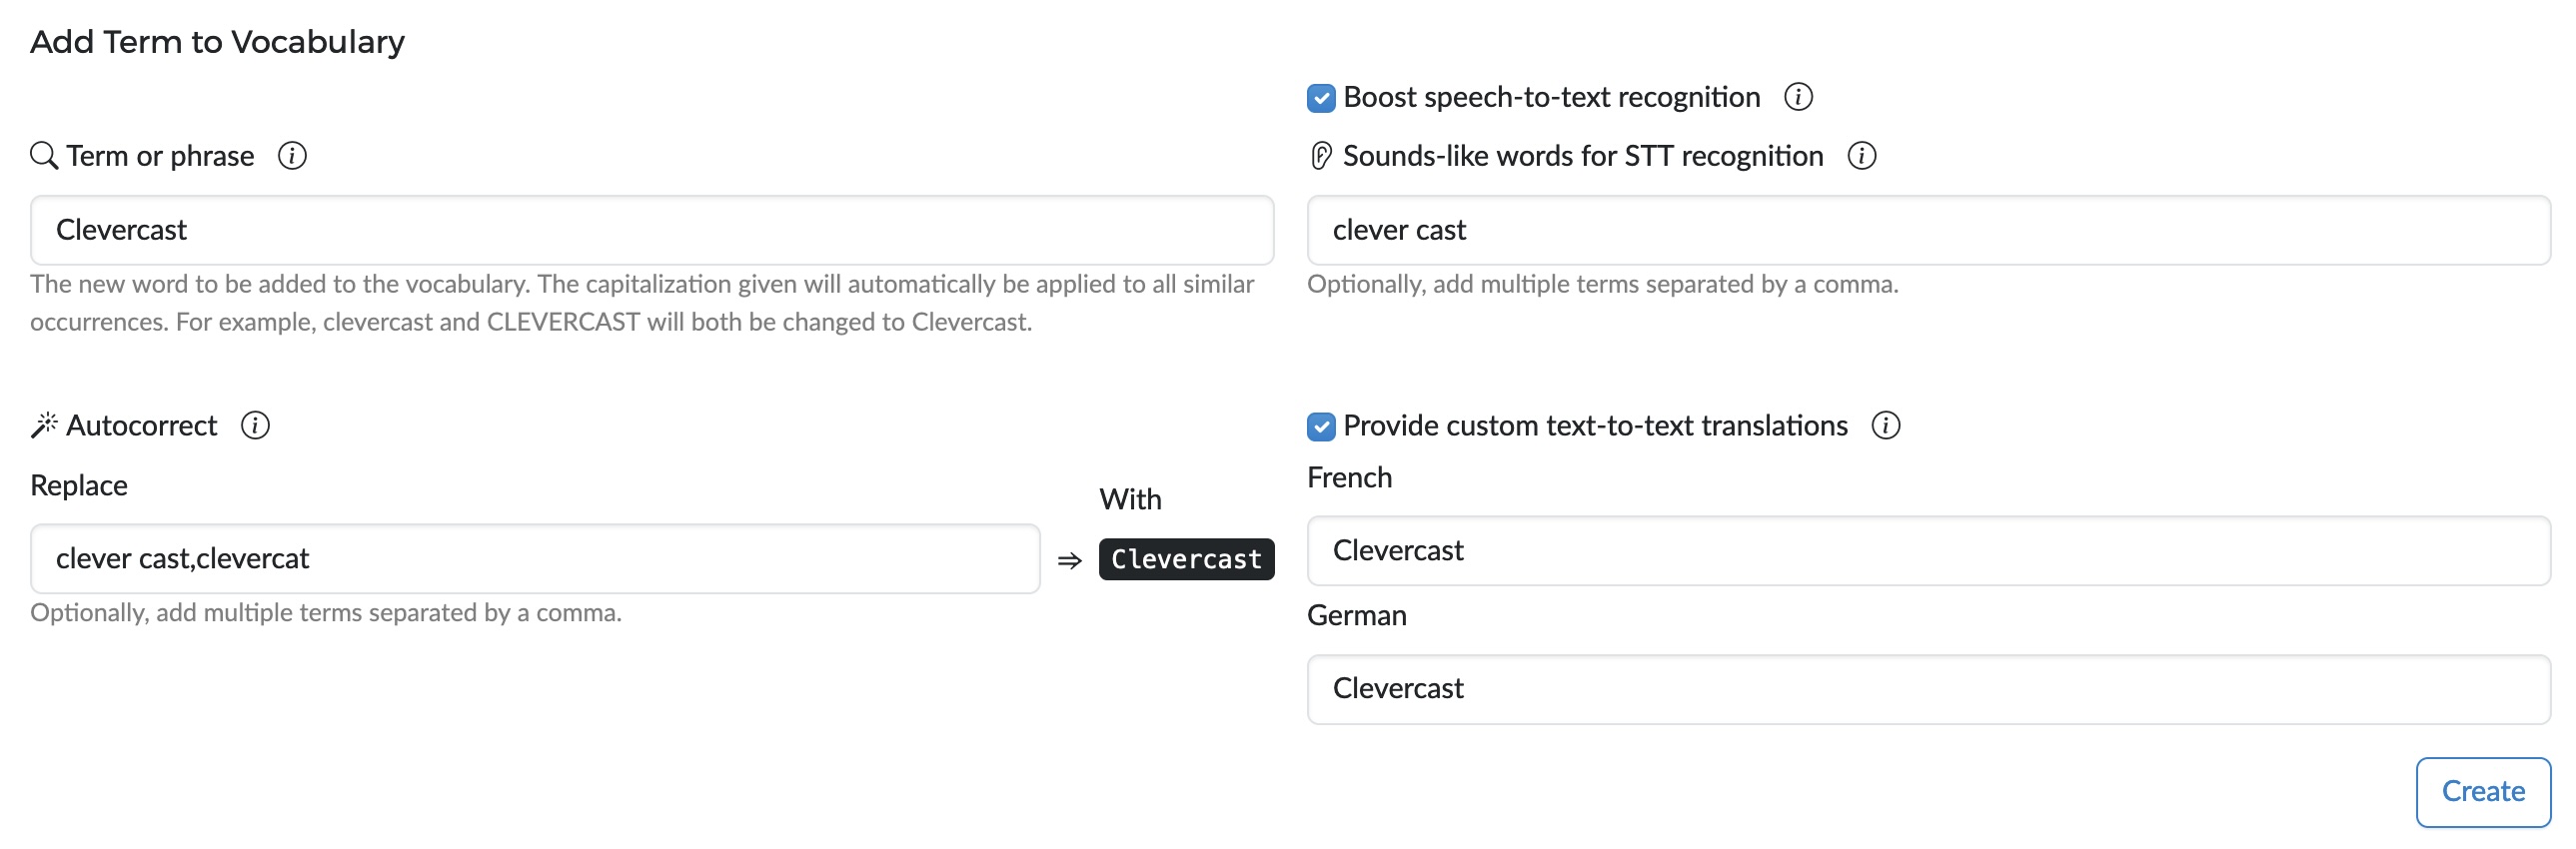Click the info icon beside Term or phrase

(x=292, y=156)
